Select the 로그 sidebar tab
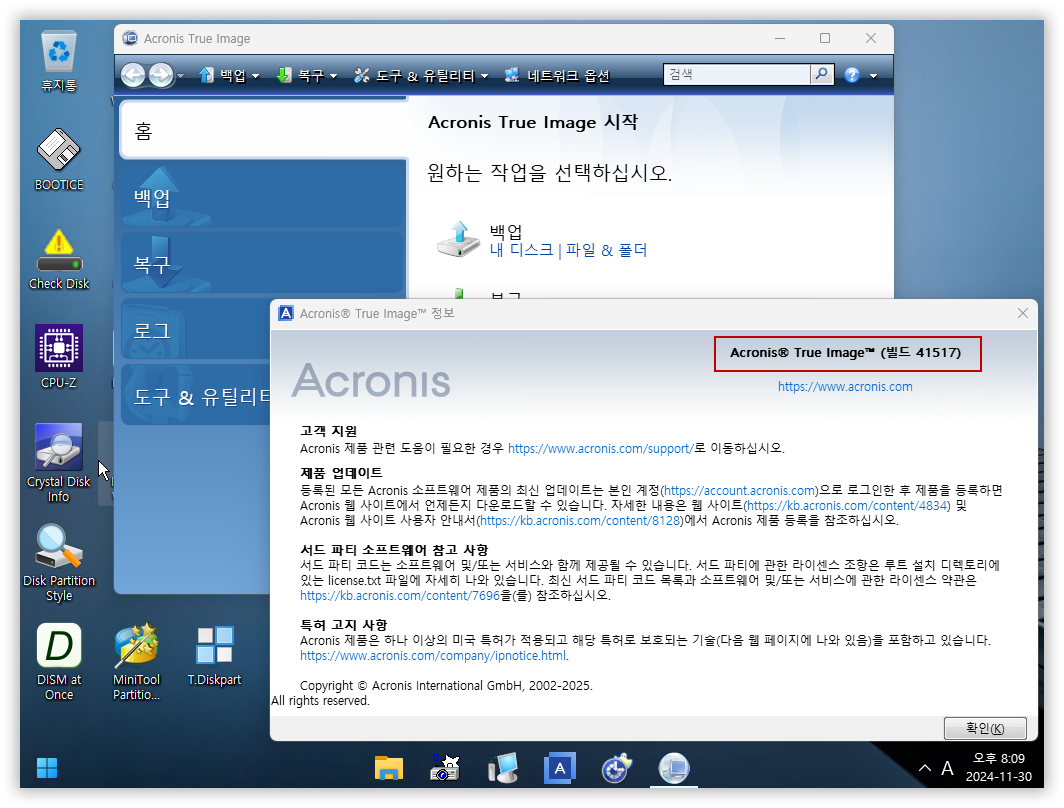This screenshot has width=1064, height=808. pyautogui.click(x=195, y=330)
